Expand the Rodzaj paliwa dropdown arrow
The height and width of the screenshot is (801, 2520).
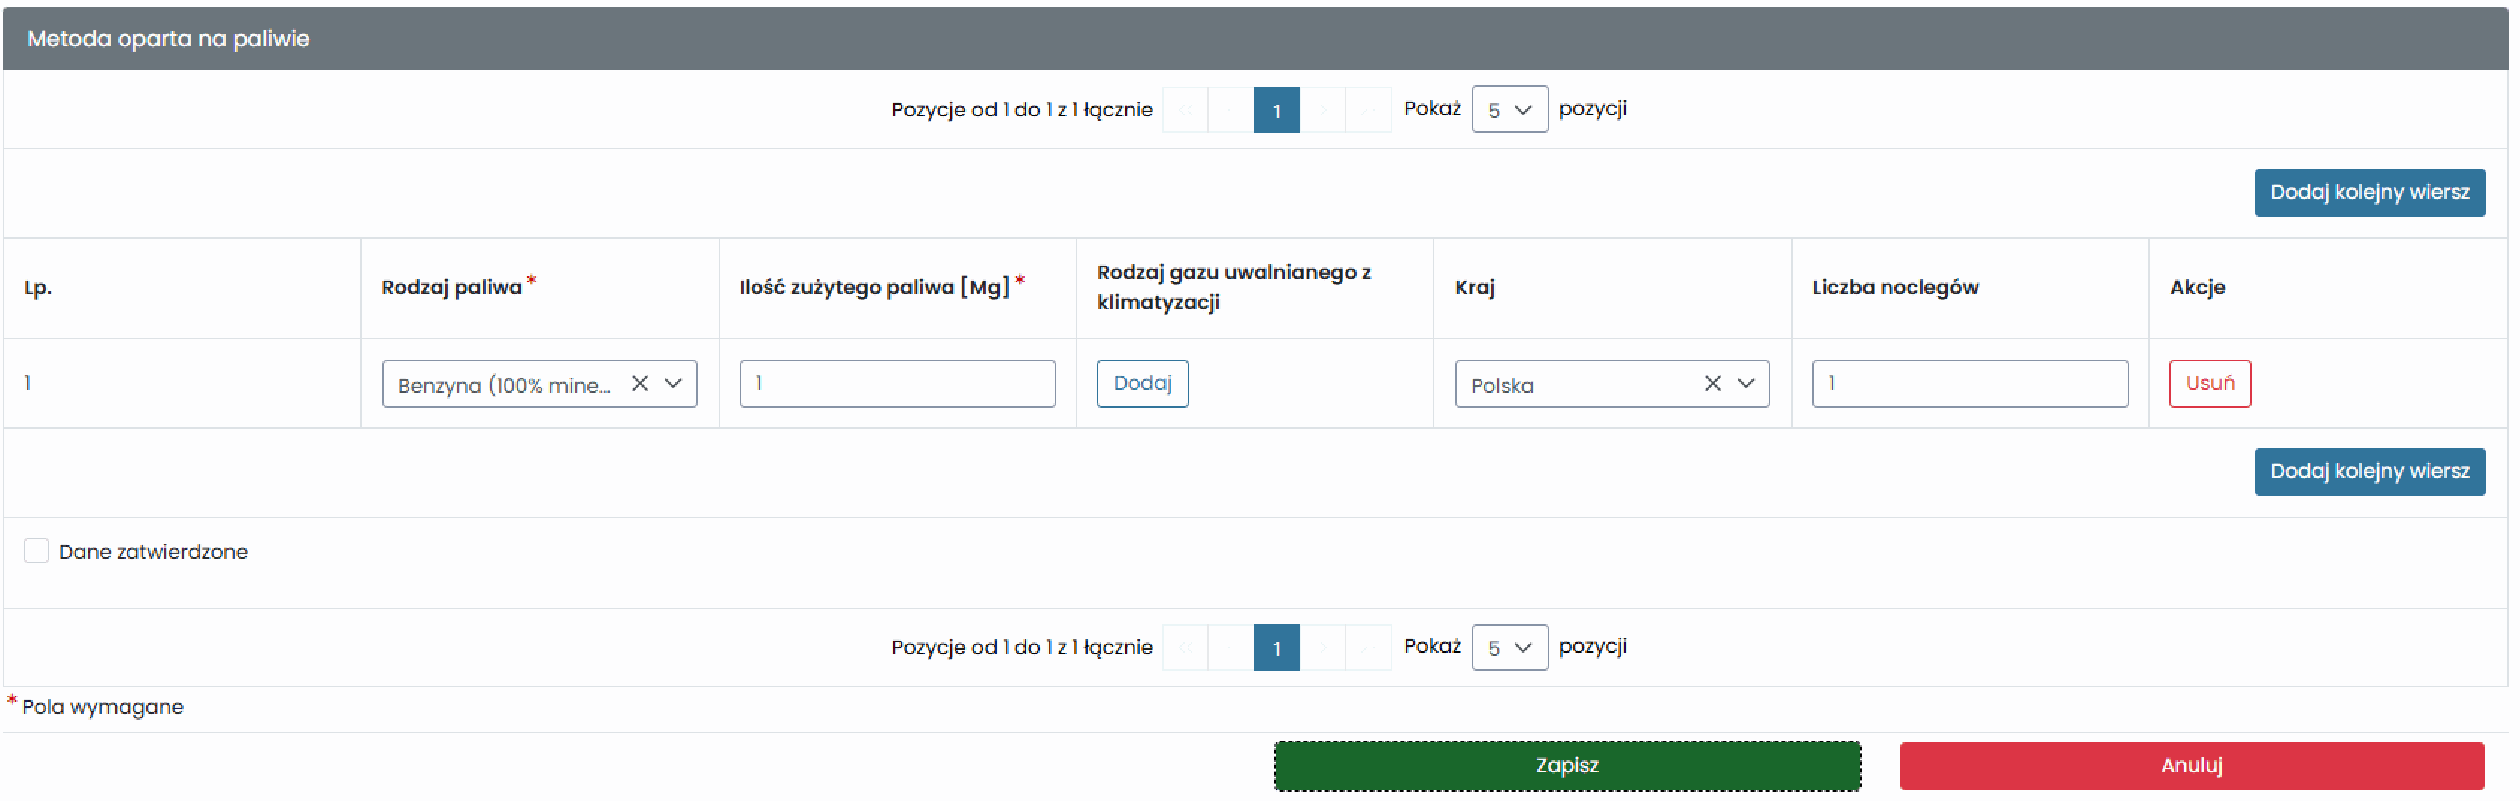pos(674,384)
